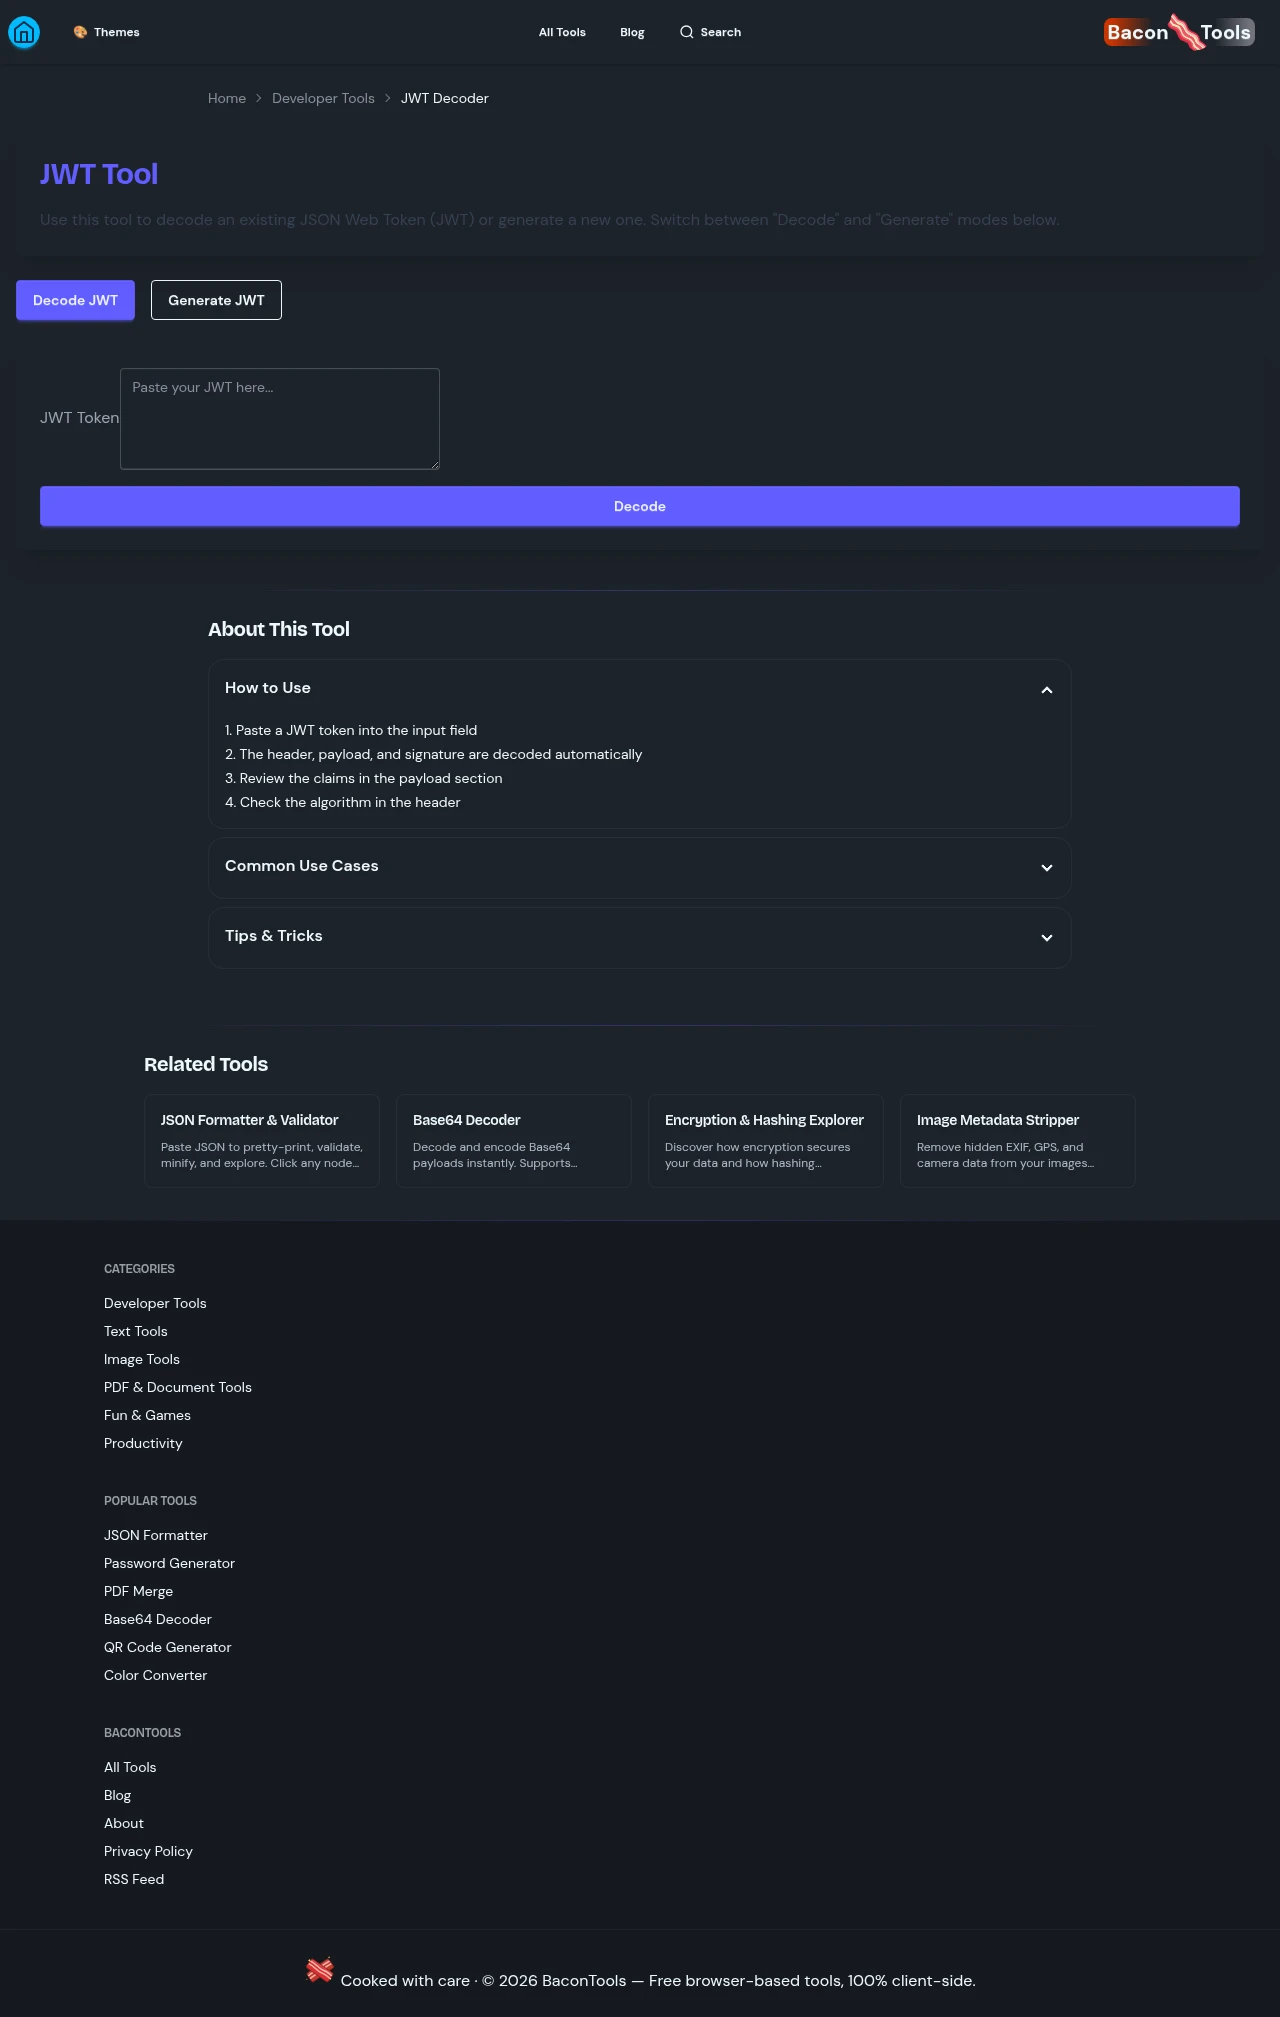Click inside the JWT Token text area
1280x2017 pixels.
point(280,419)
